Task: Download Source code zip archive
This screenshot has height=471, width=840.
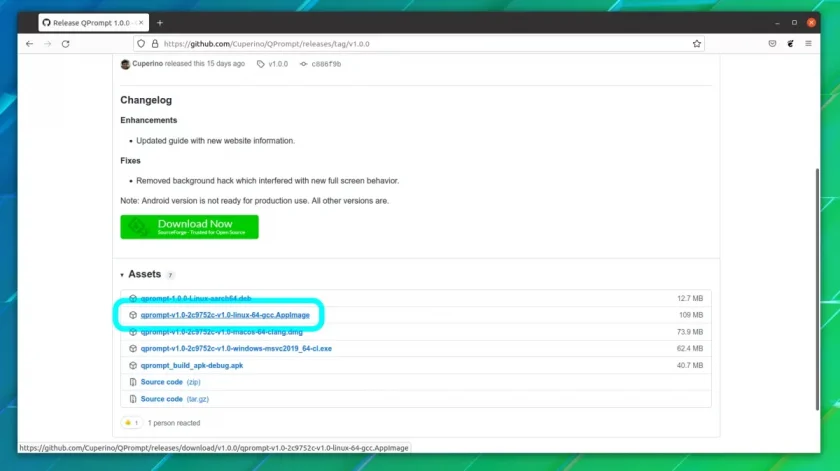Action: (x=170, y=382)
